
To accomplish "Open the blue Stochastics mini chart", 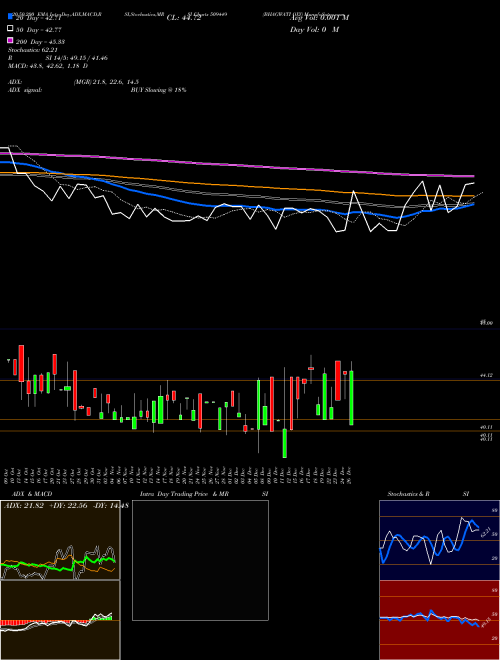I will coord(439,540).
